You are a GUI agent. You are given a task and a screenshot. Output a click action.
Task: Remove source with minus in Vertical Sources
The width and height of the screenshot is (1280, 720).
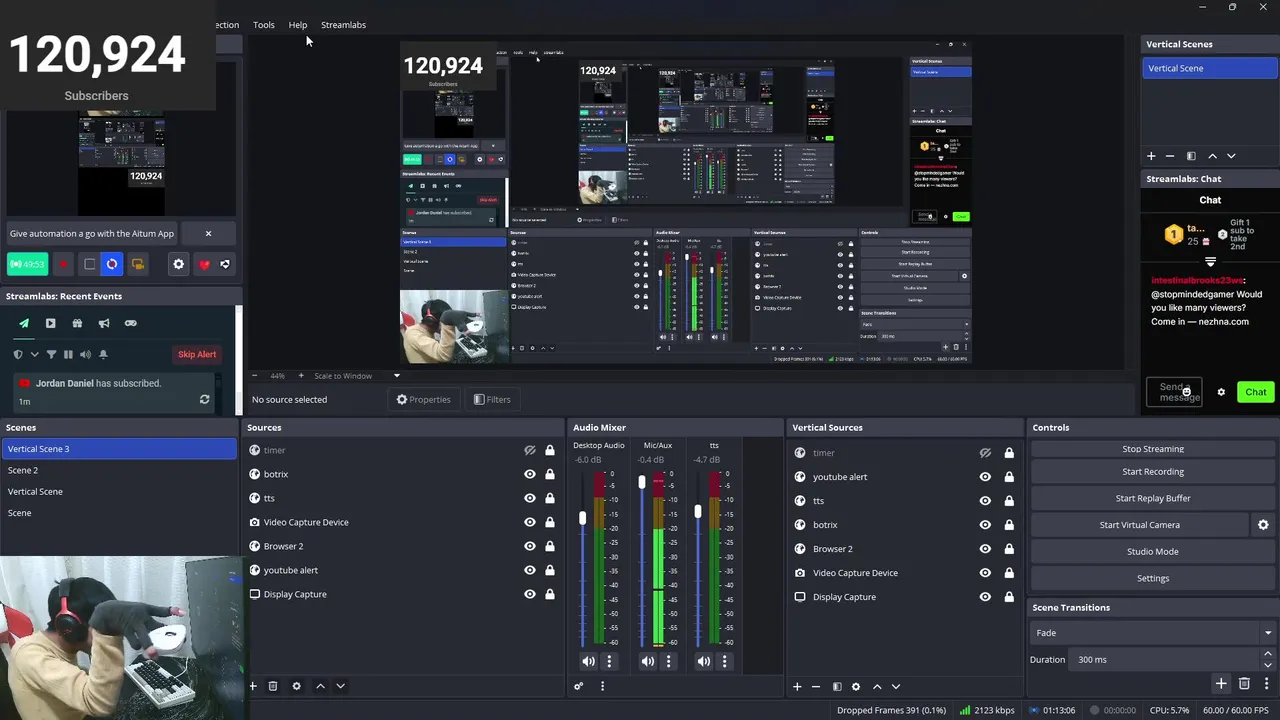click(x=816, y=686)
